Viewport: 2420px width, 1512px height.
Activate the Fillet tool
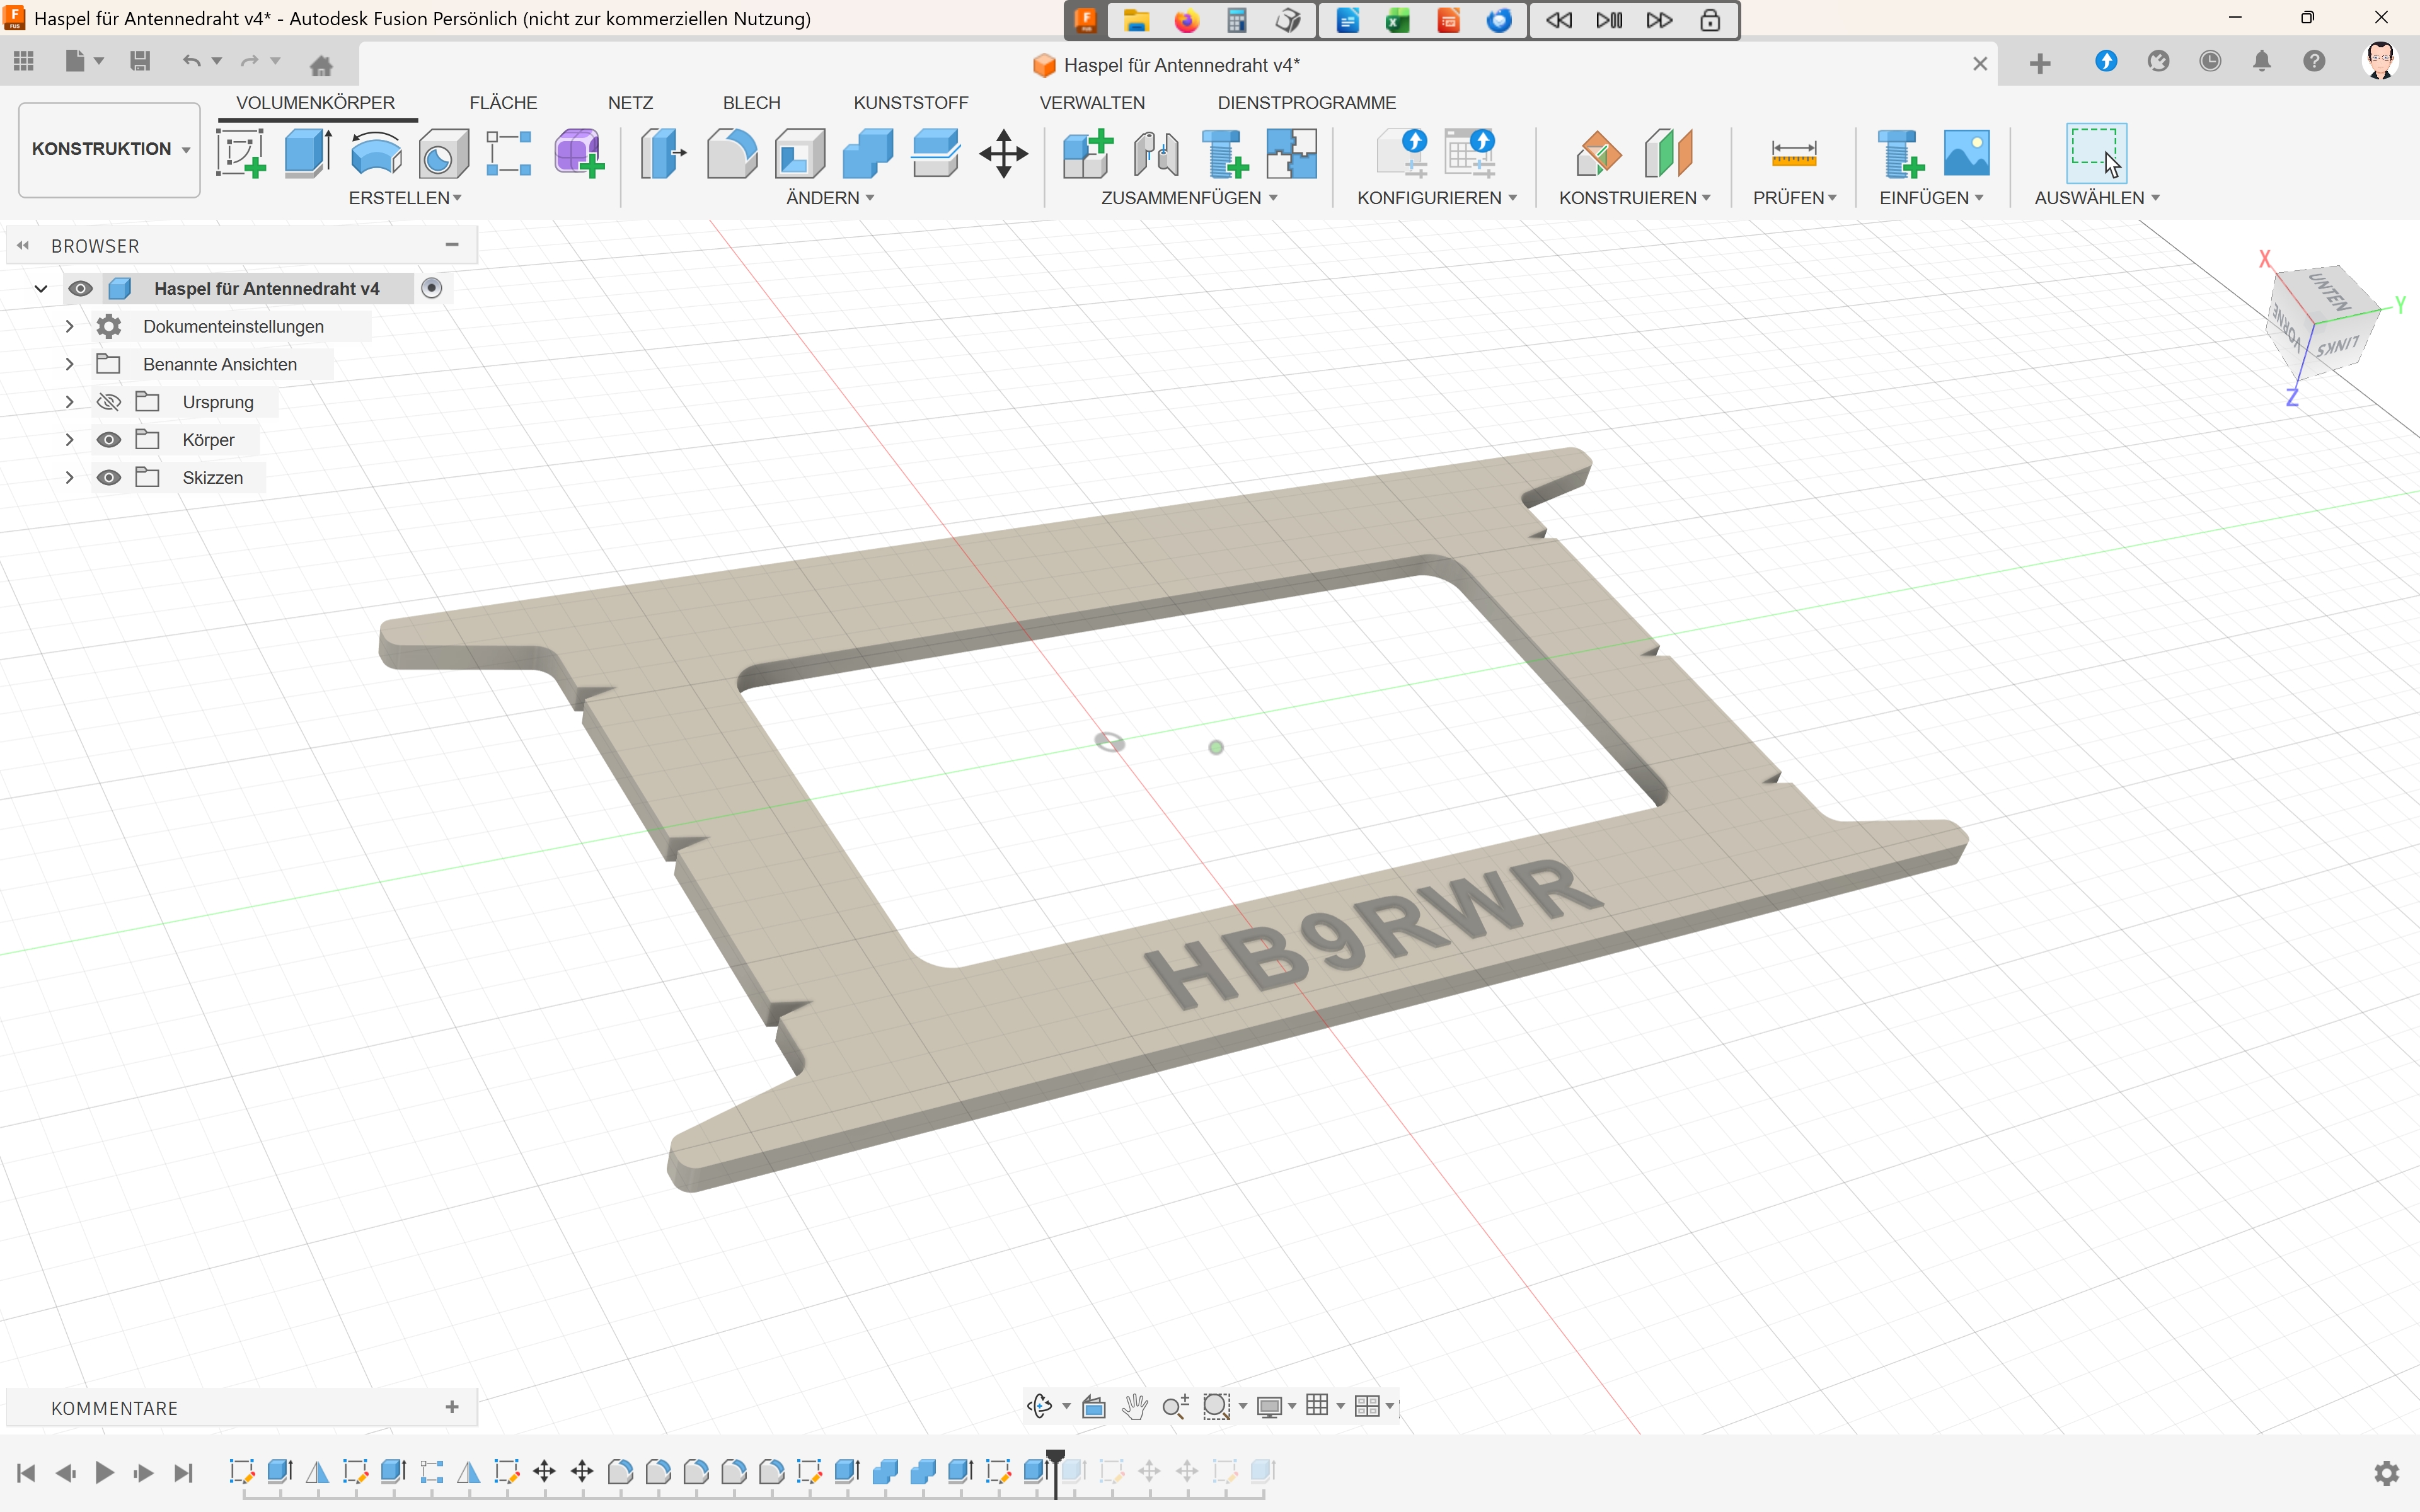click(732, 153)
